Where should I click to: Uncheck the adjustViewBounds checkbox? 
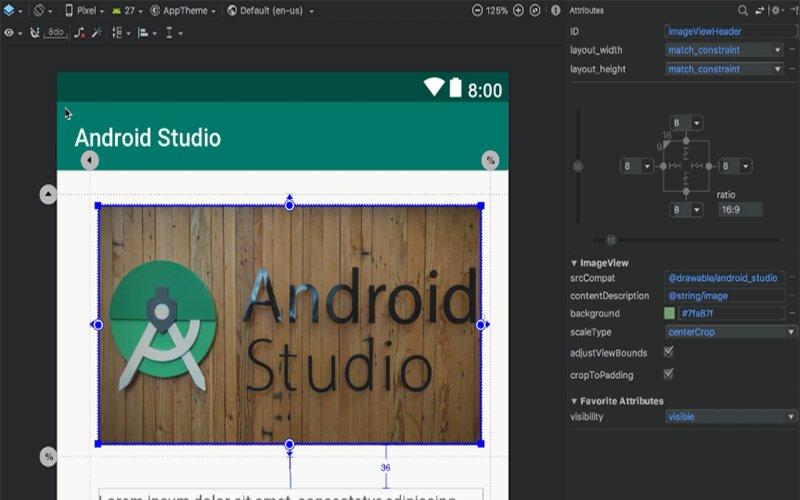(669, 352)
